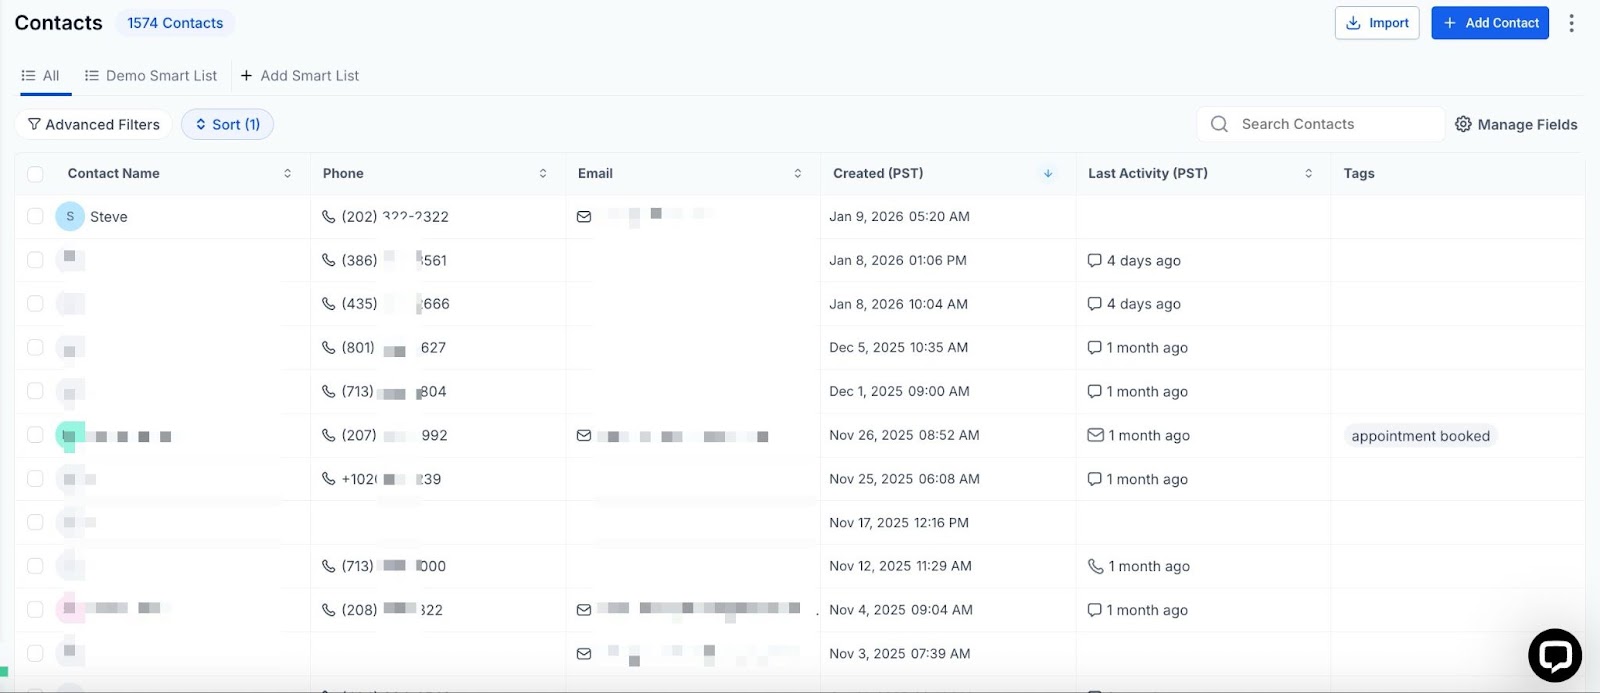Click the magnifier icon in search box
Viewport: 1600px width, 693px height.
coord(1219,124)
